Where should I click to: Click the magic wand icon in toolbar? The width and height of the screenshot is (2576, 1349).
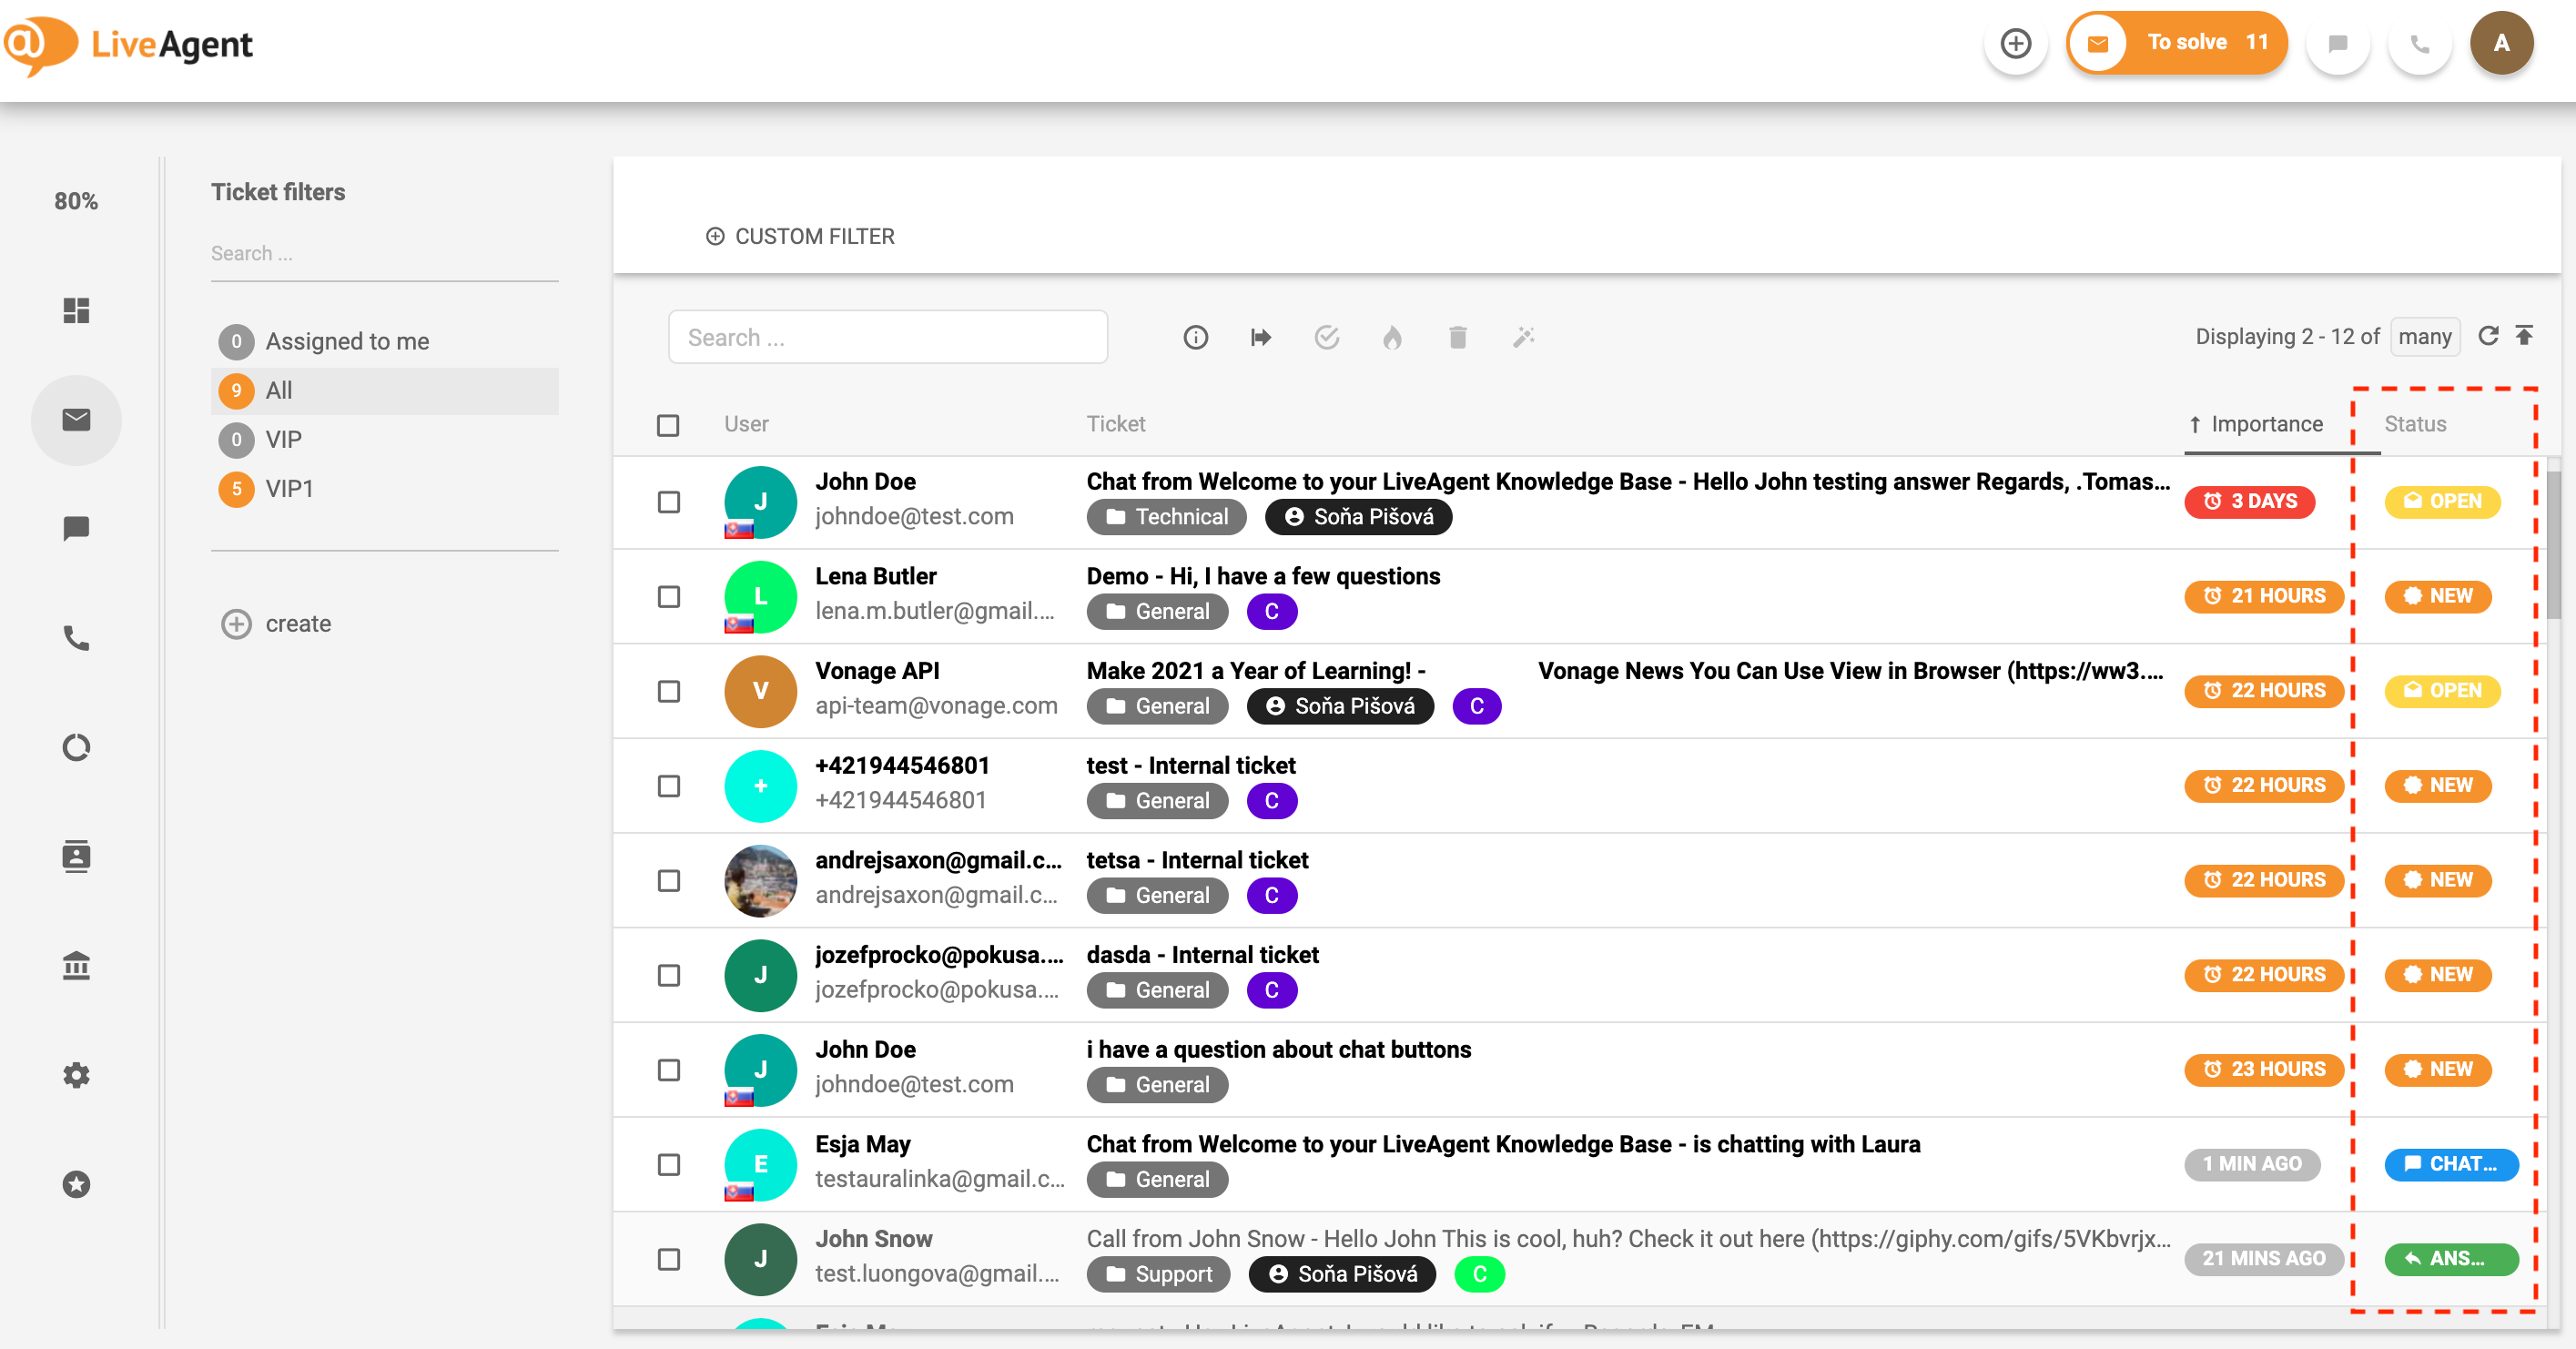pyautogui.click(x=1524, y=338)
